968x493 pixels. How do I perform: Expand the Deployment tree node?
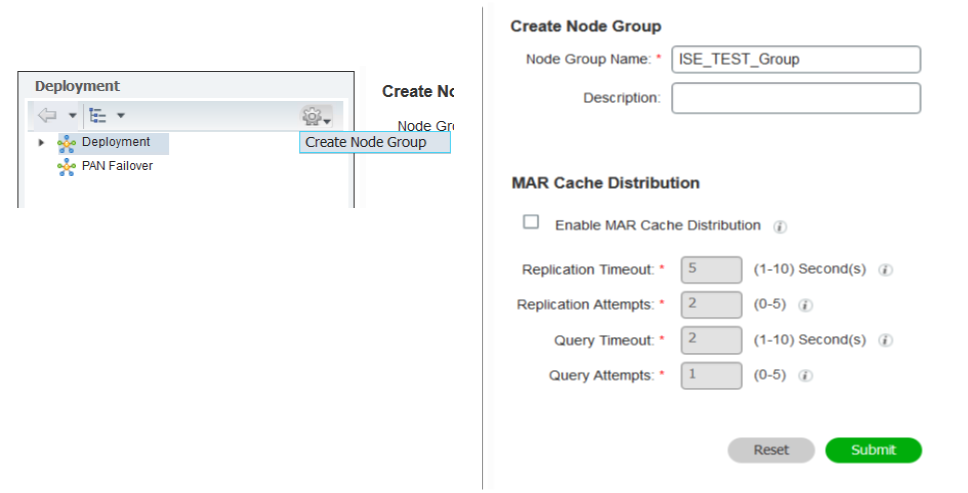[x=41, y=143]
